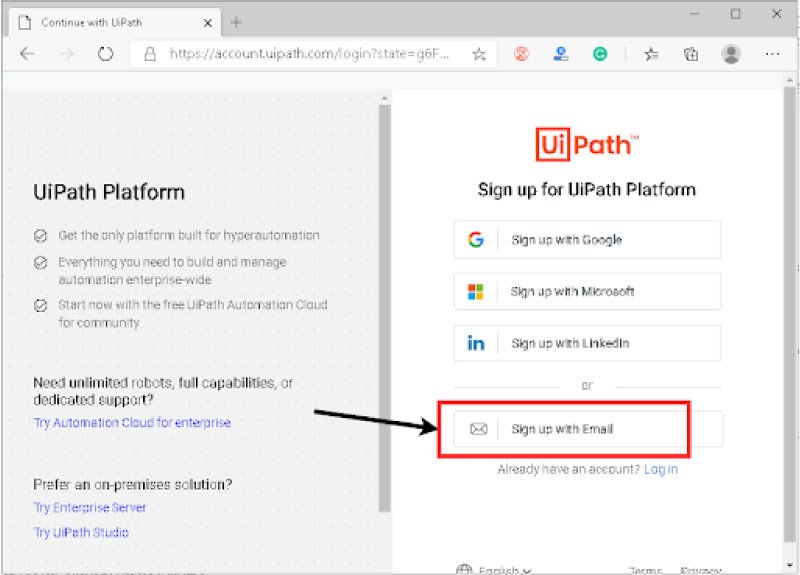Click the padlock site info icon
This screenshot has height=575, width=800.
[150, 54]
